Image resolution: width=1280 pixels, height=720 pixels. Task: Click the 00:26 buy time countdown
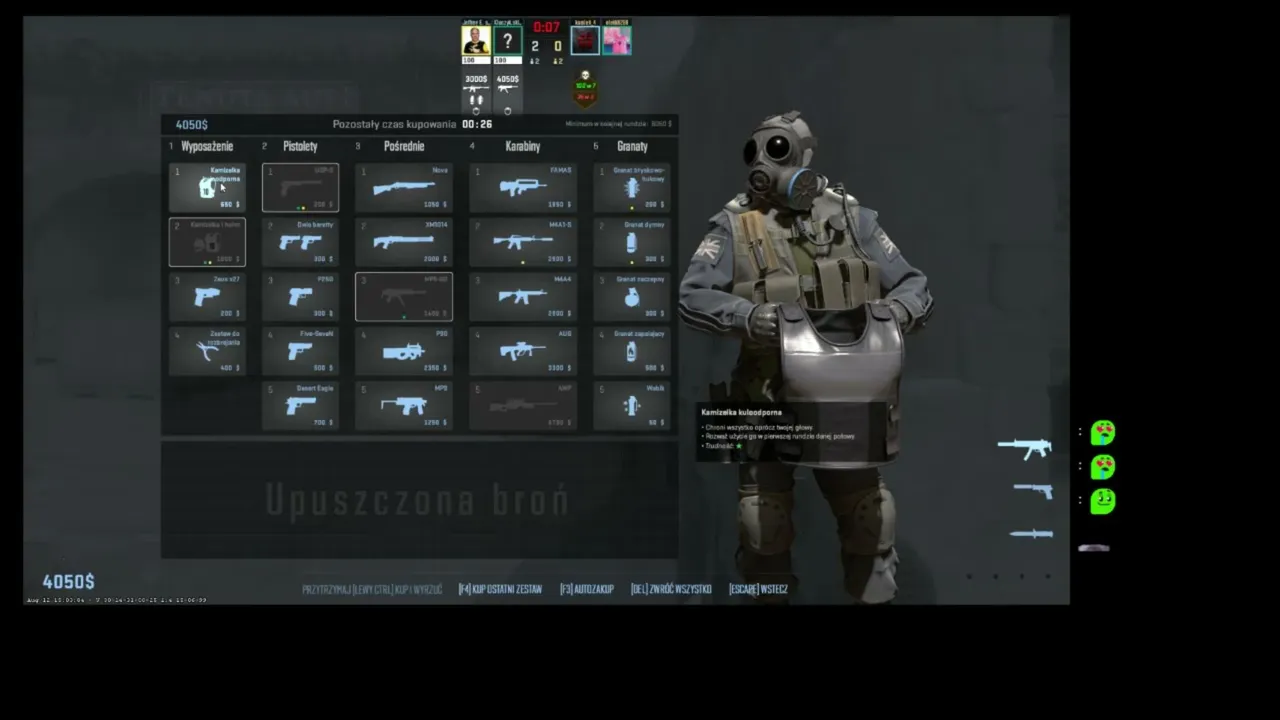[477, 124]
